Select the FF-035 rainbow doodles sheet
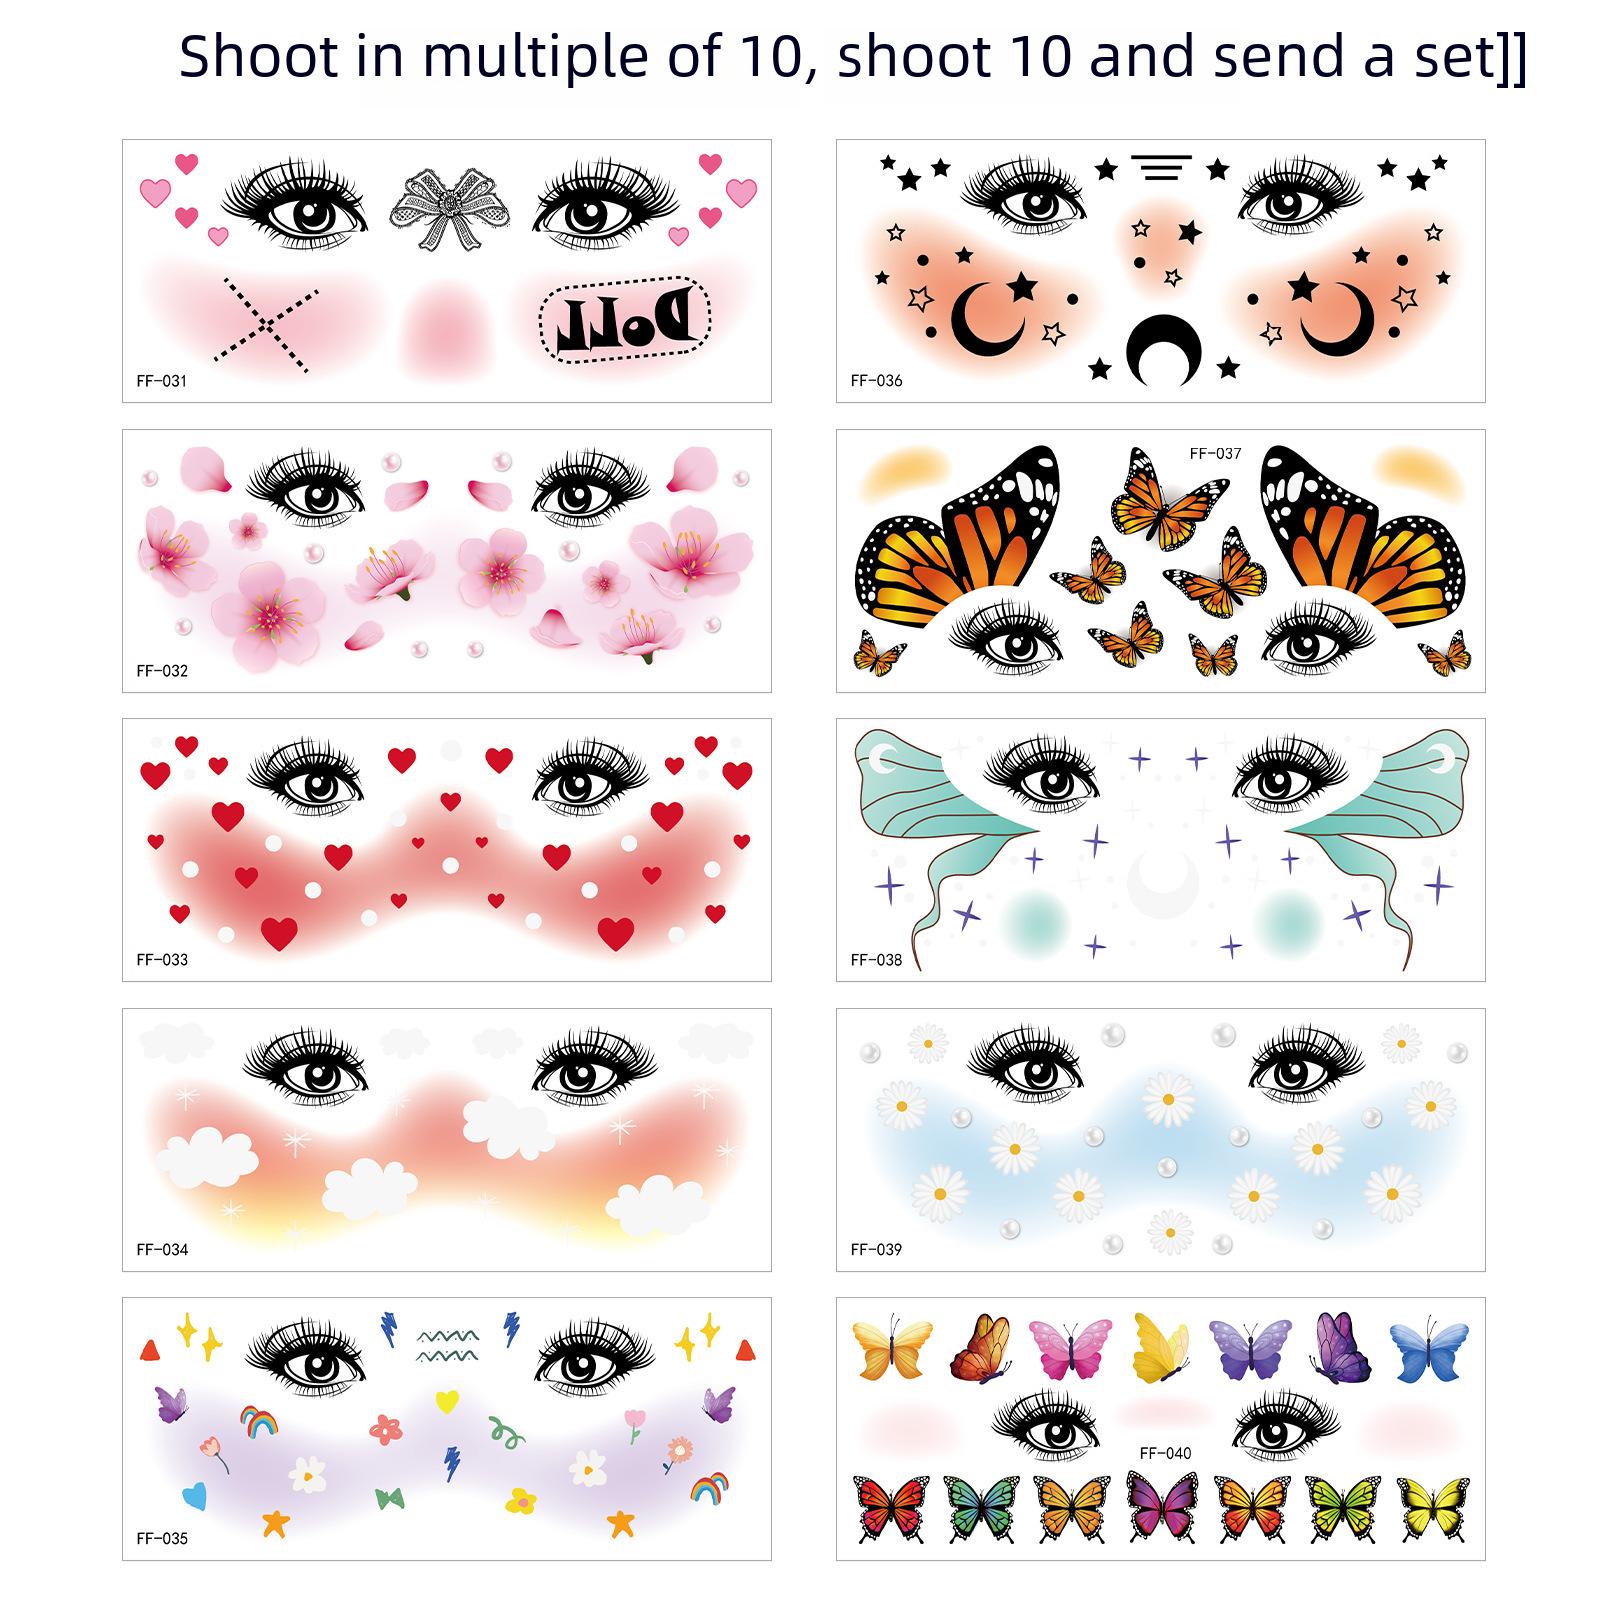The image size is (1600, 1600). 447,1429
